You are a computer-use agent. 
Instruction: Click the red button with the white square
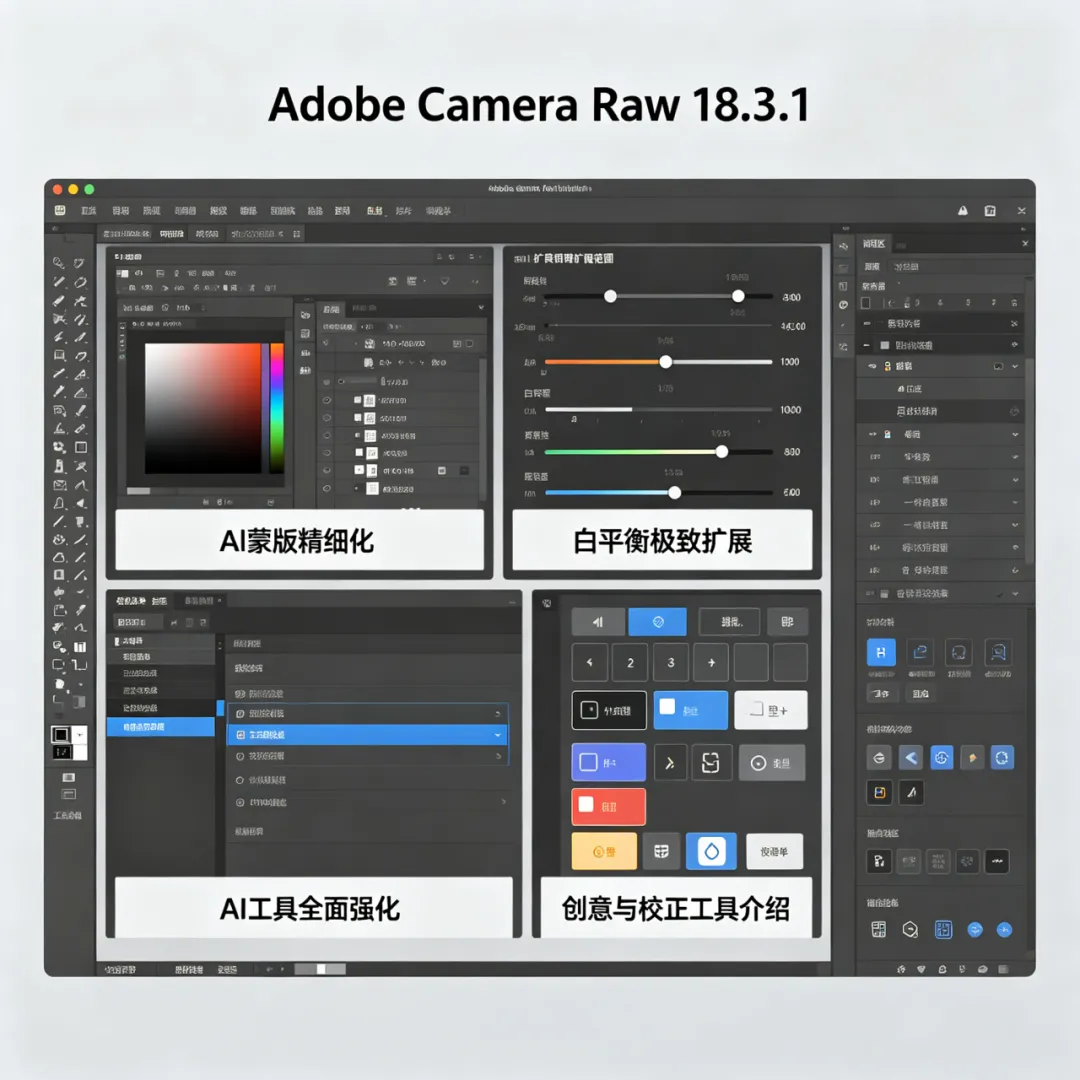pyautogui.click(x=608, y=807)
